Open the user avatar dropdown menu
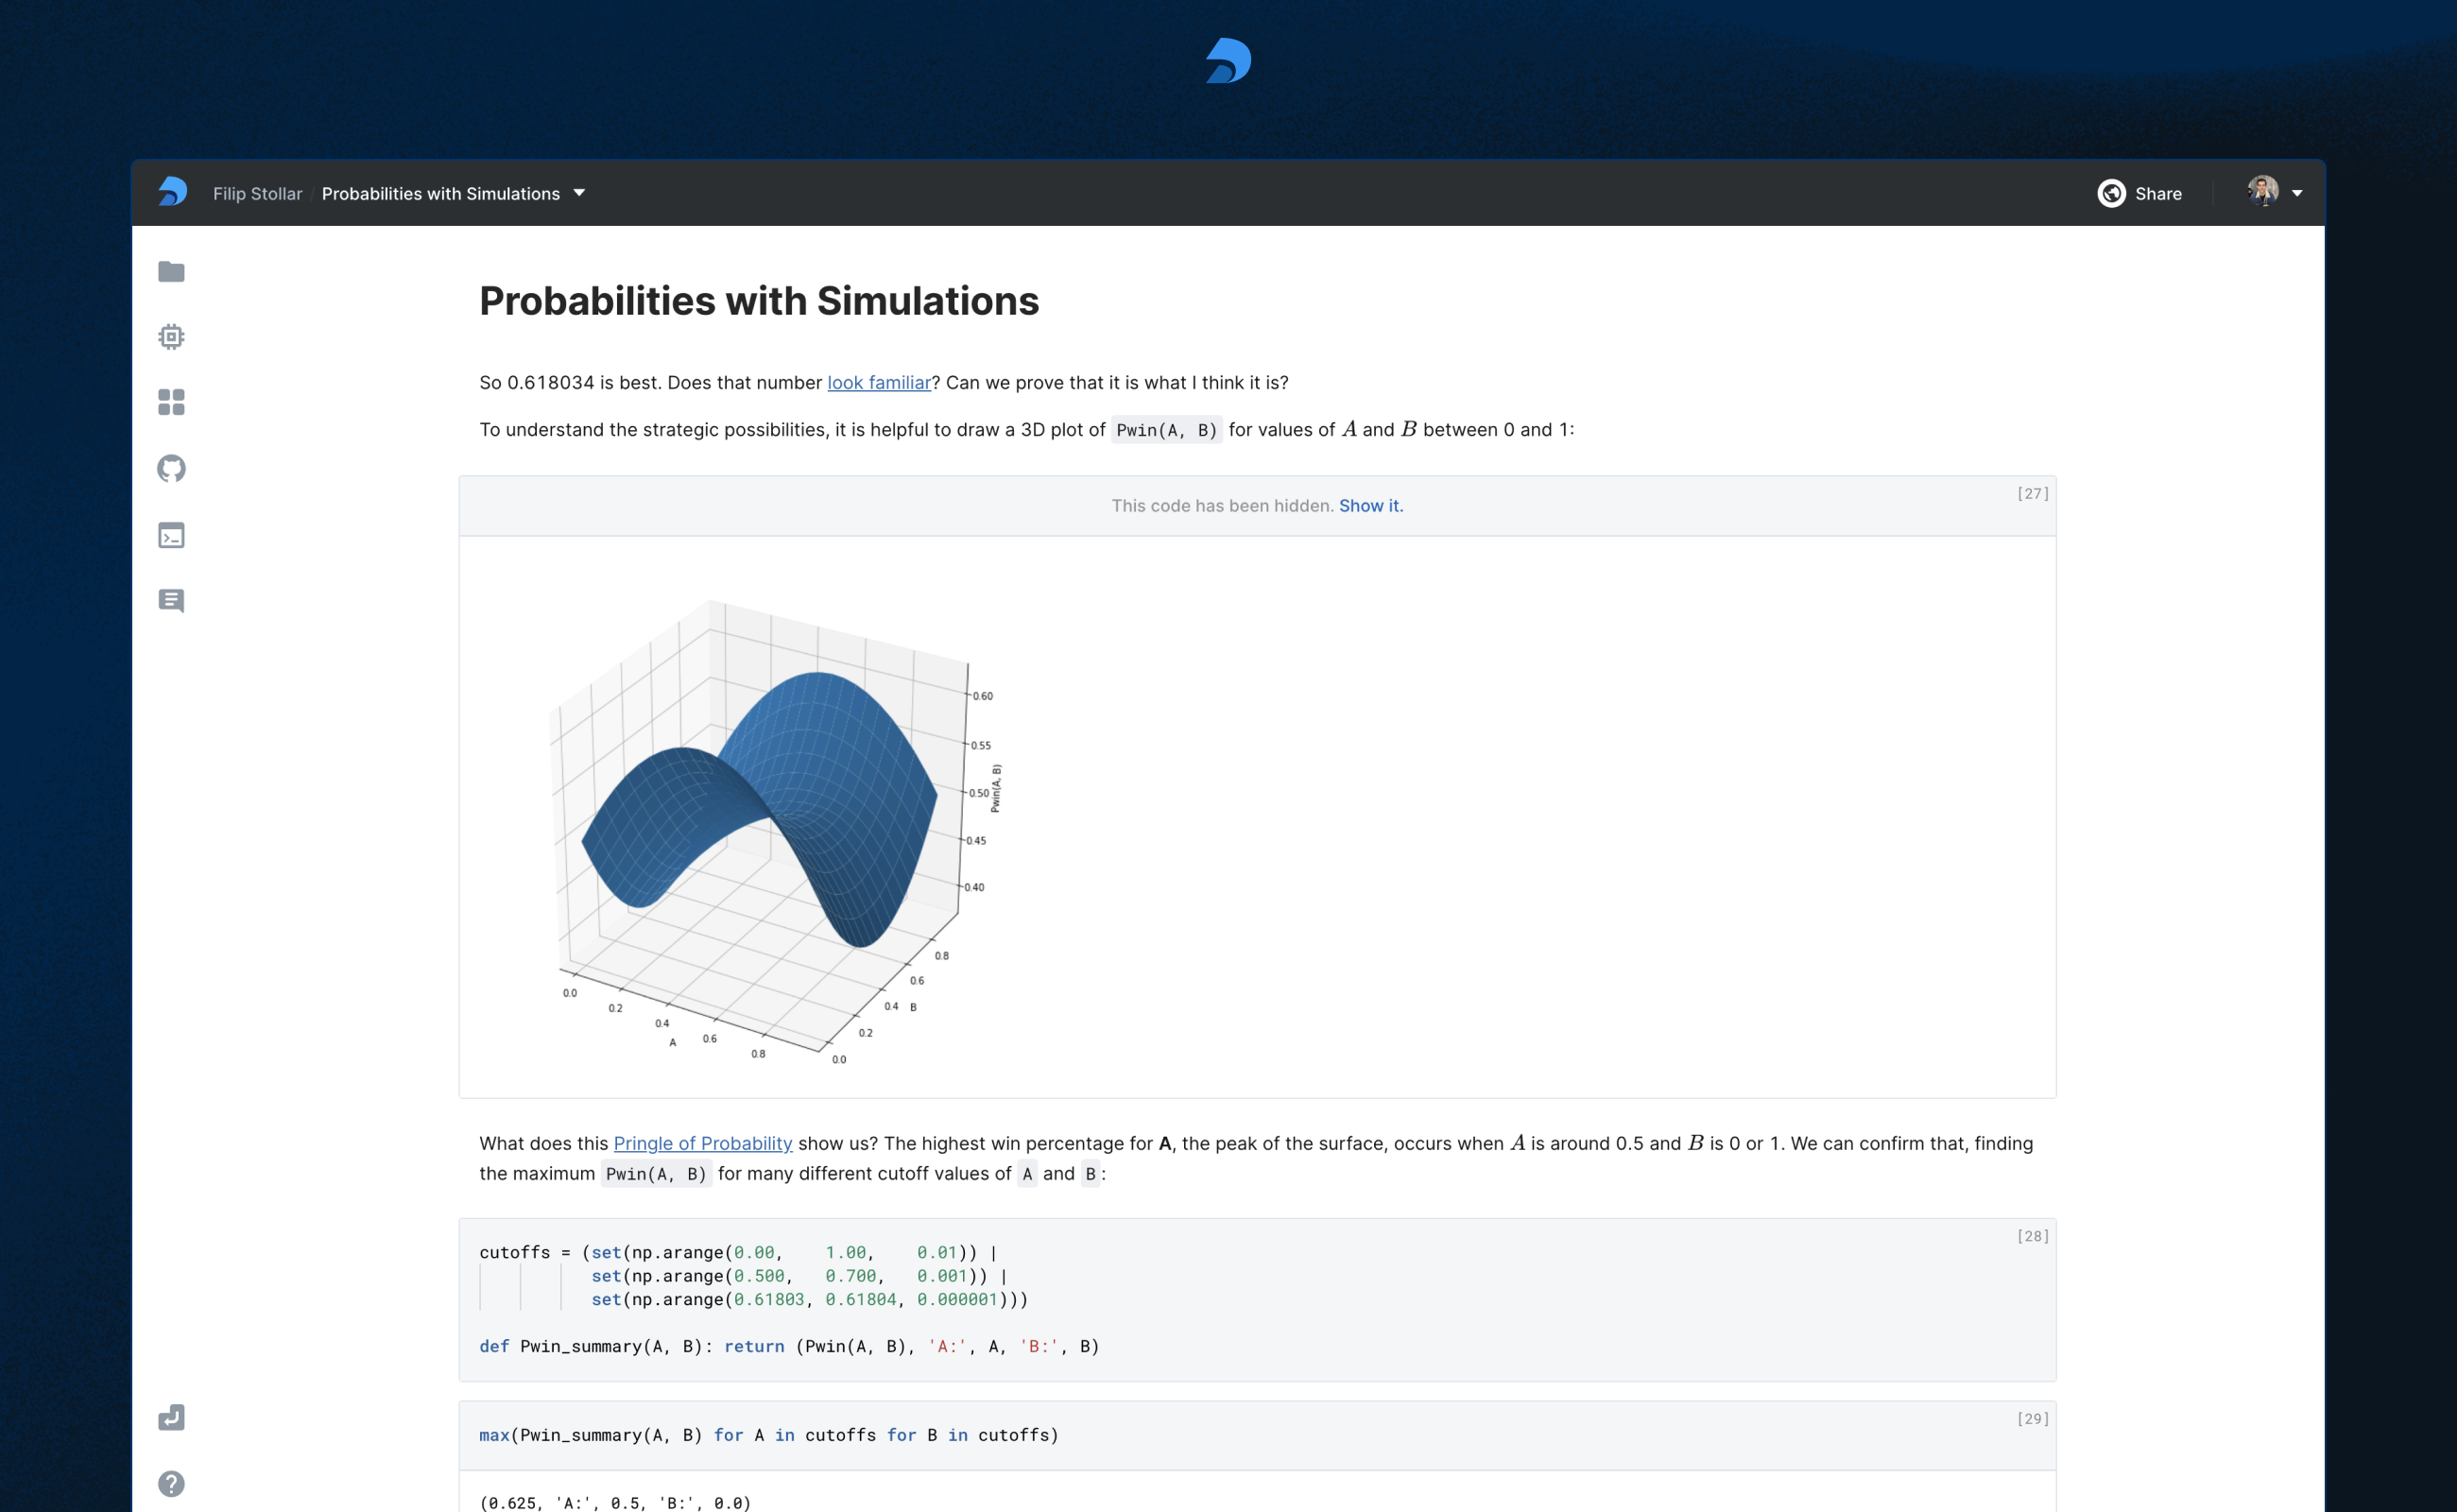This screenshot has width=2457, height=1512. click(2275, 192)
